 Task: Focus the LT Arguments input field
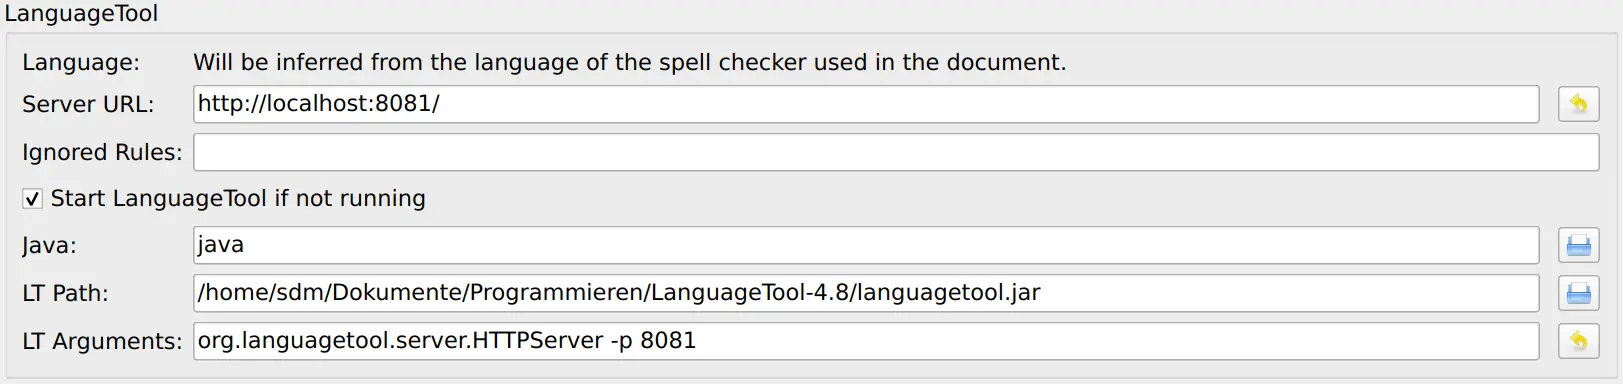[x=866, y=341]
